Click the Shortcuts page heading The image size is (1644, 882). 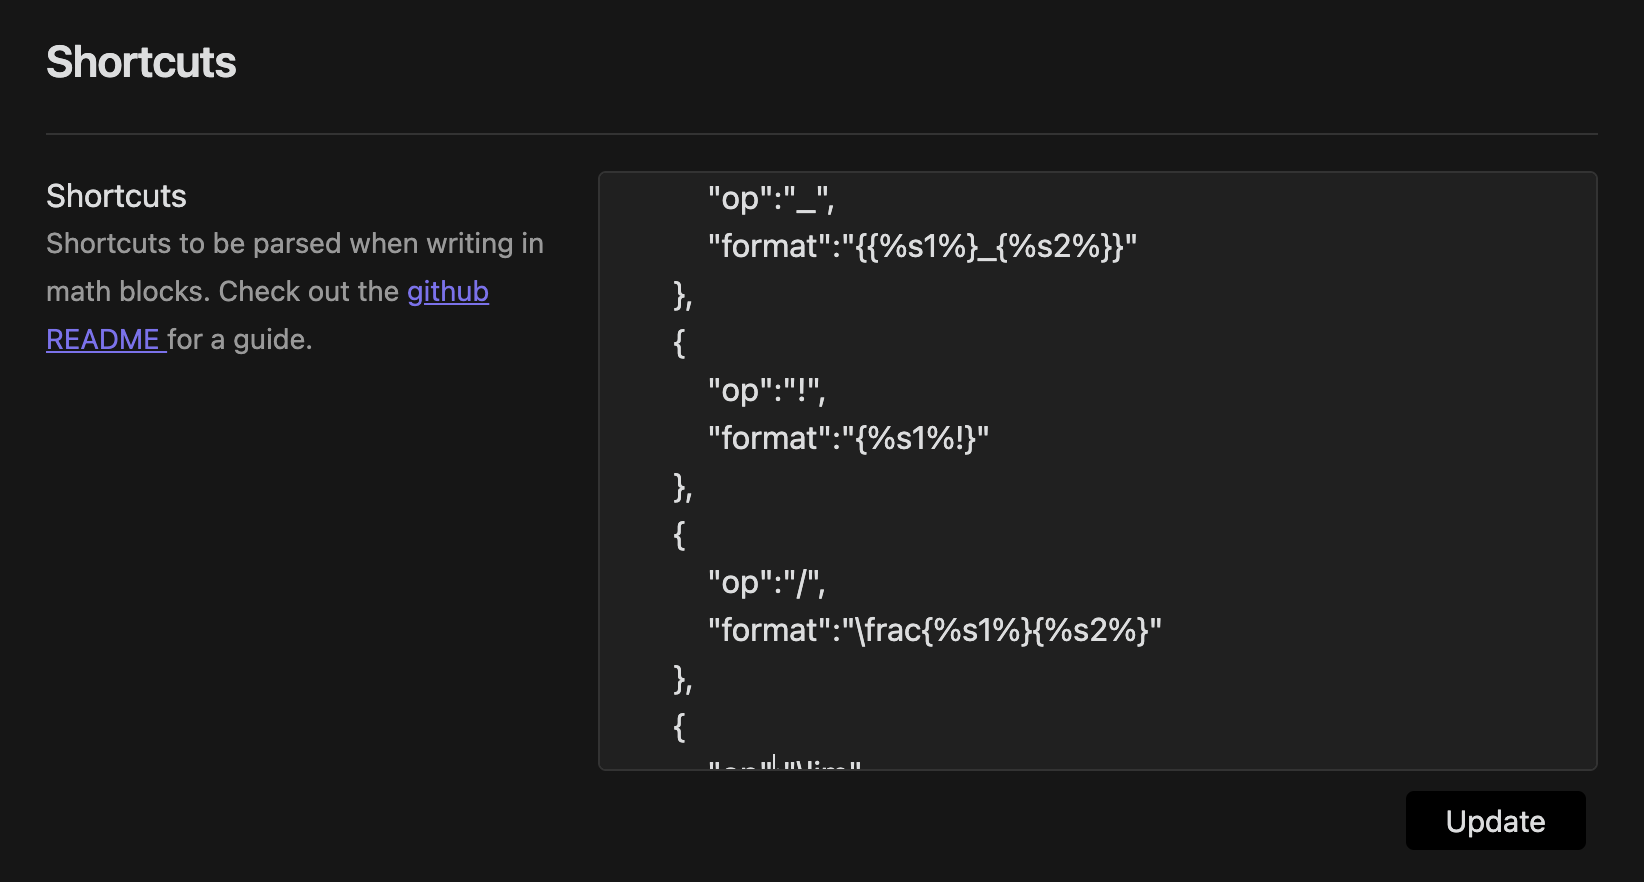[141, 62]
